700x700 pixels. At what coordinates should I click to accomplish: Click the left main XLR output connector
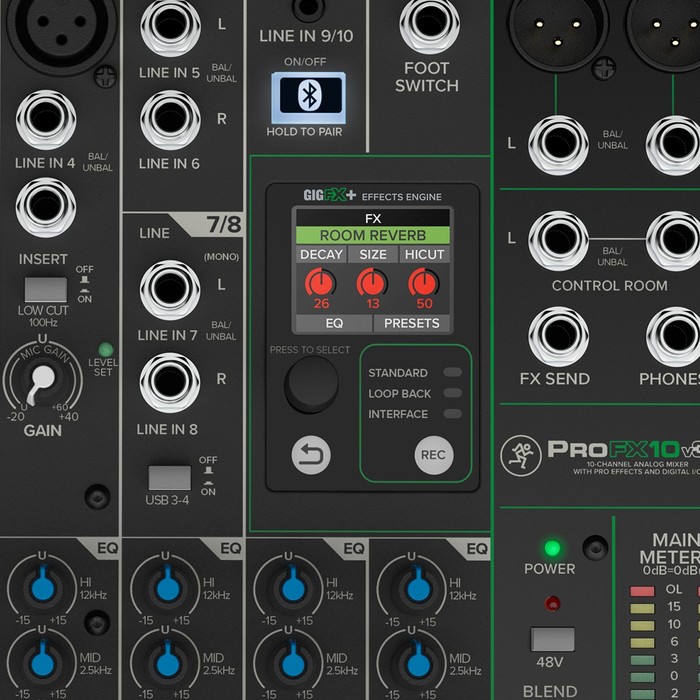coord(557,33)
